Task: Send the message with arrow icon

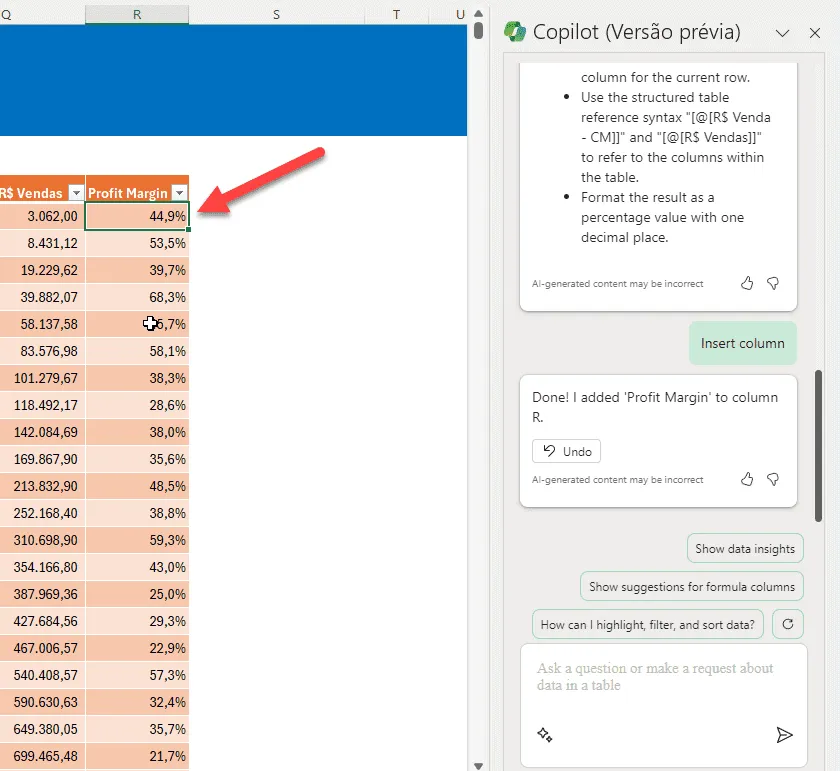Action: tap(784, 735)
